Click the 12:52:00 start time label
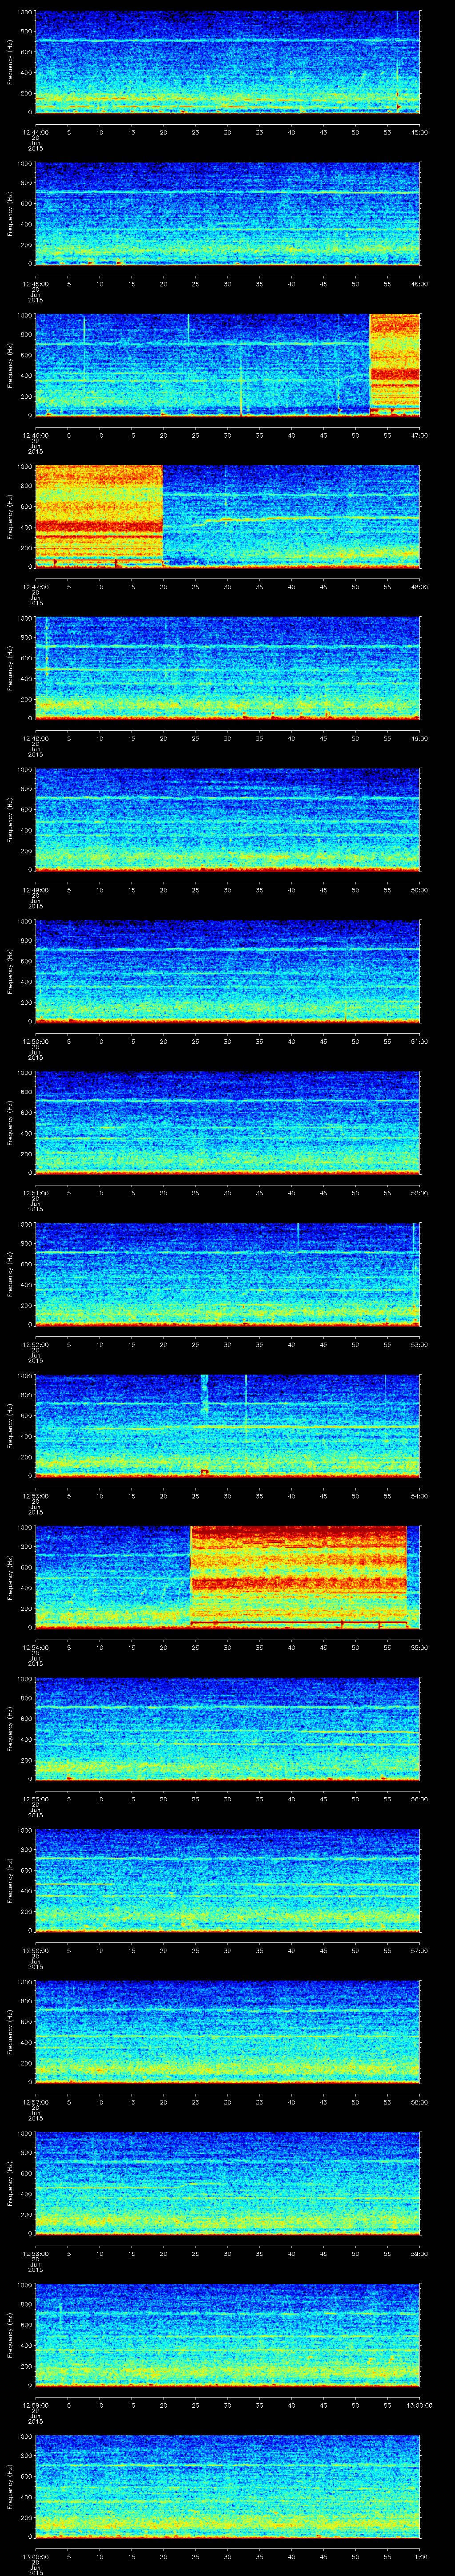Viewport: 455px width, 2576px height. [35, 1344]
